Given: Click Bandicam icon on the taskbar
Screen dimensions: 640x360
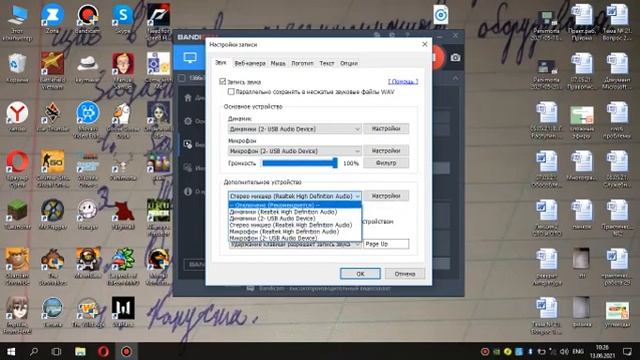Looking at the screenshot, I should point(126,351).
